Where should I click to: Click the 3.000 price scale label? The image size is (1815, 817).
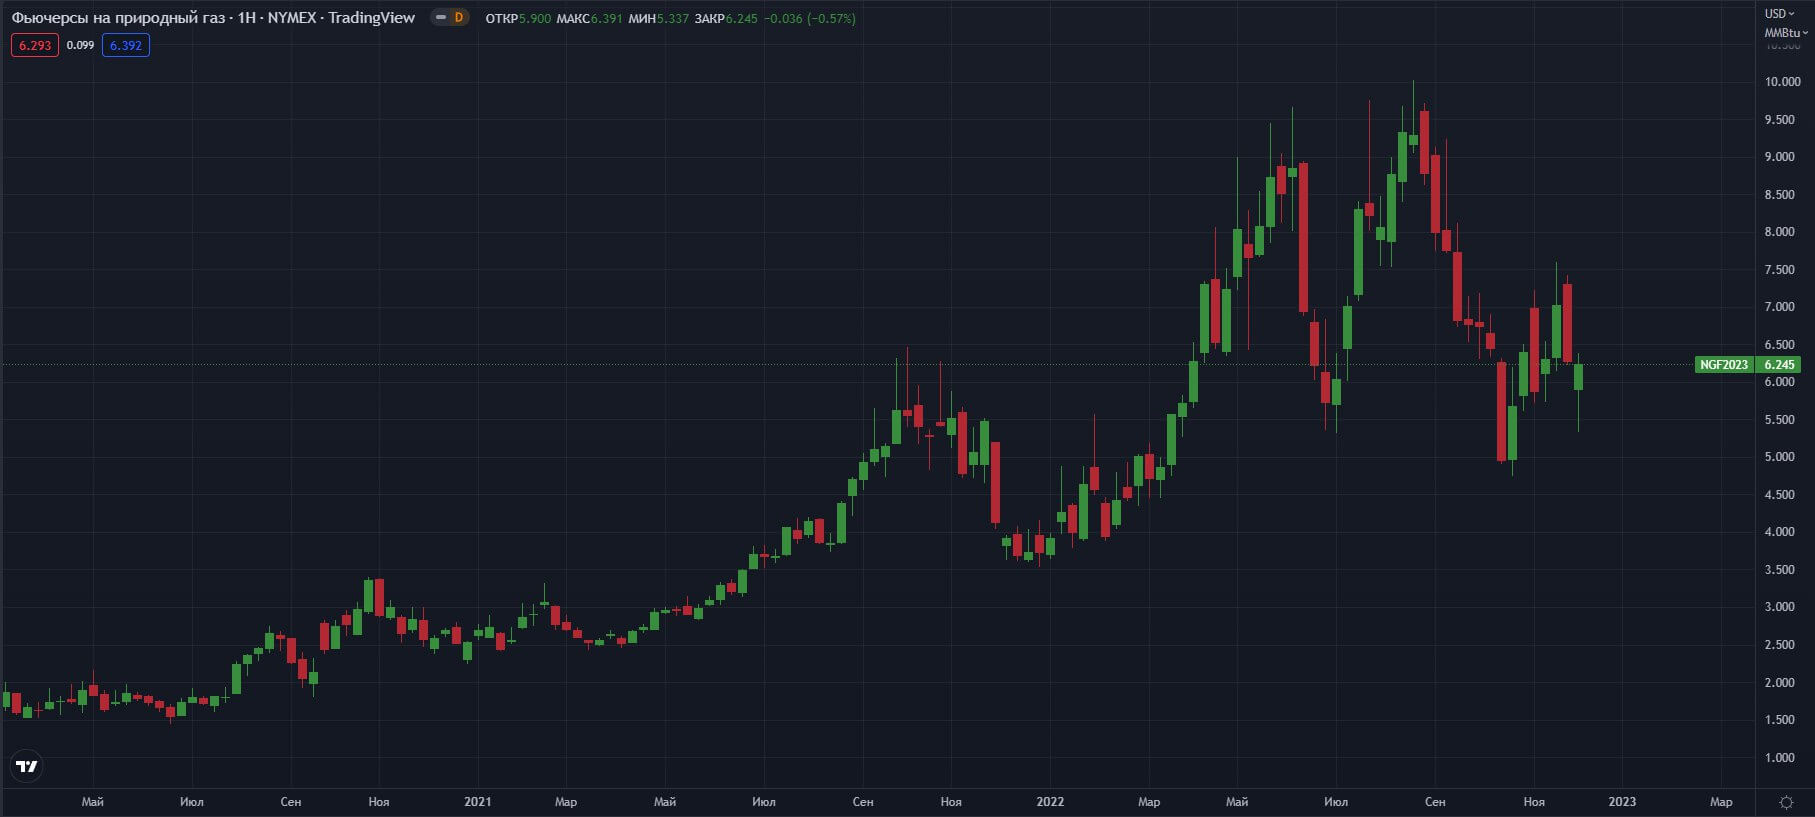pyautogui.click(x=1780, y=607)
